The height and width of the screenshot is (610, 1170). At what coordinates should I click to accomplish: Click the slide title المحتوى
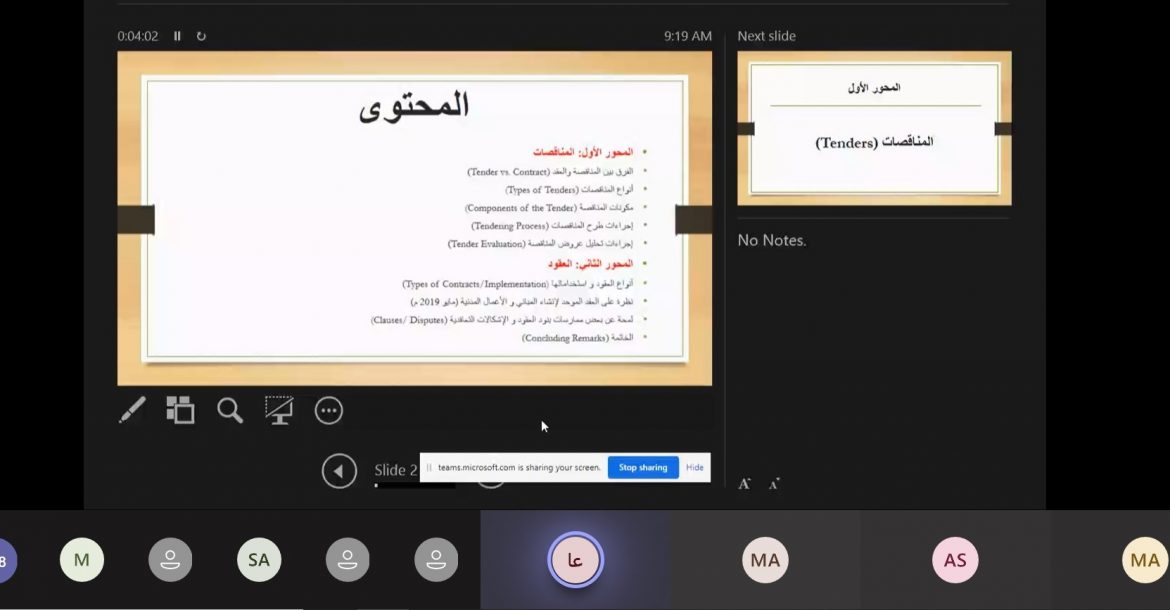point(414,105)
